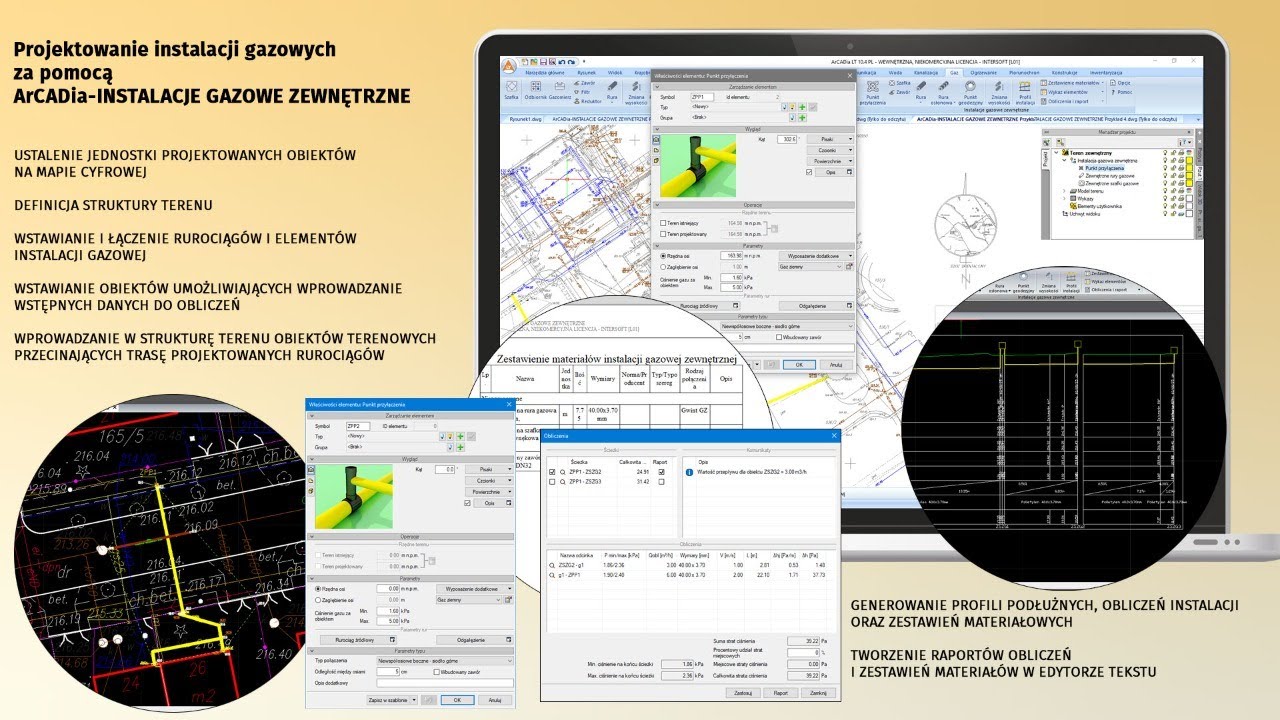Click the green plus in ZFP2 dialog Grupa row
1280x720 pixels.
coord(459,447)
